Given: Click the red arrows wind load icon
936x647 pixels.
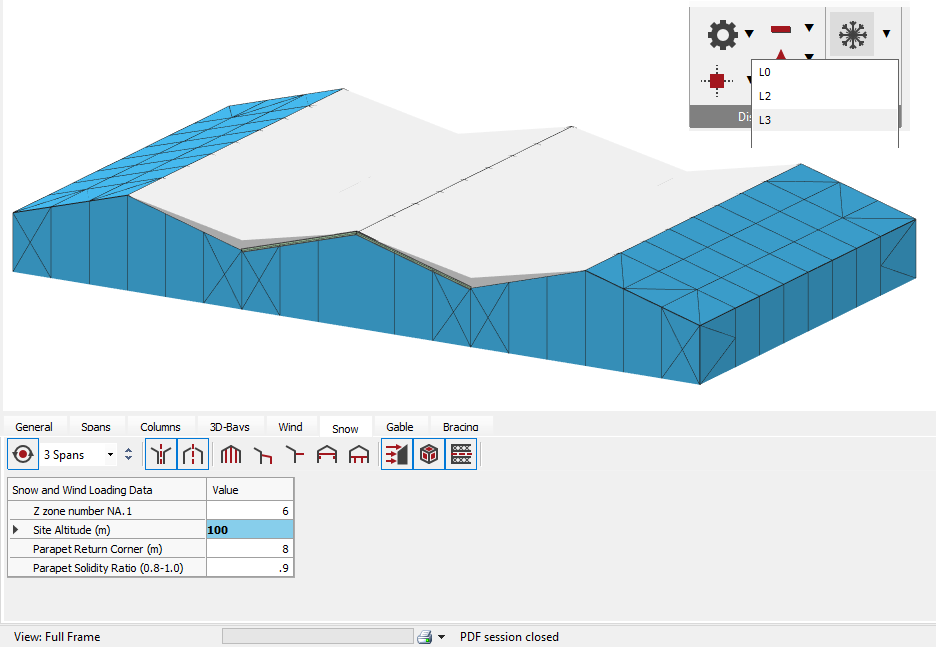Looking at the screenshot, I should (x=396, y=454).
